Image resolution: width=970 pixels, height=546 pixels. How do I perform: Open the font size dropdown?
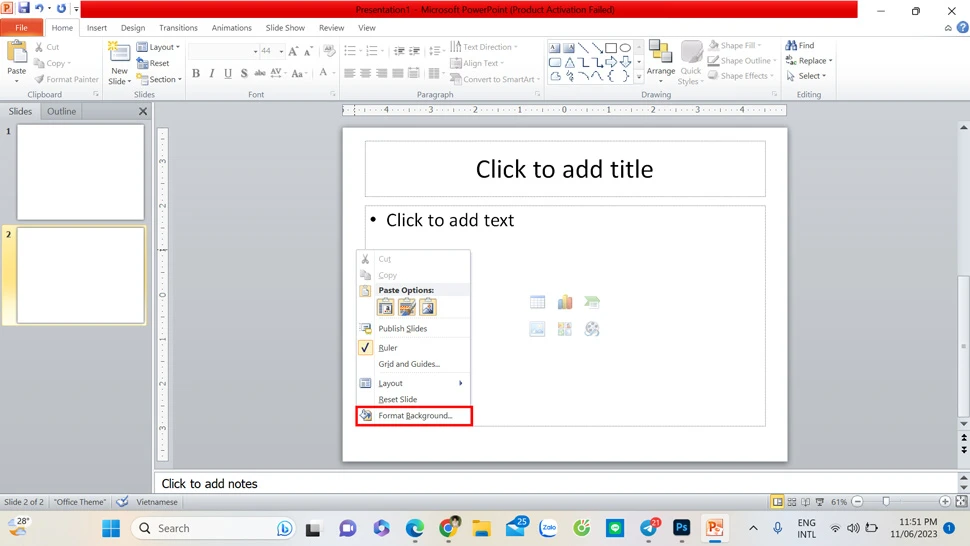pyautogui.click(x=281, y=51)
